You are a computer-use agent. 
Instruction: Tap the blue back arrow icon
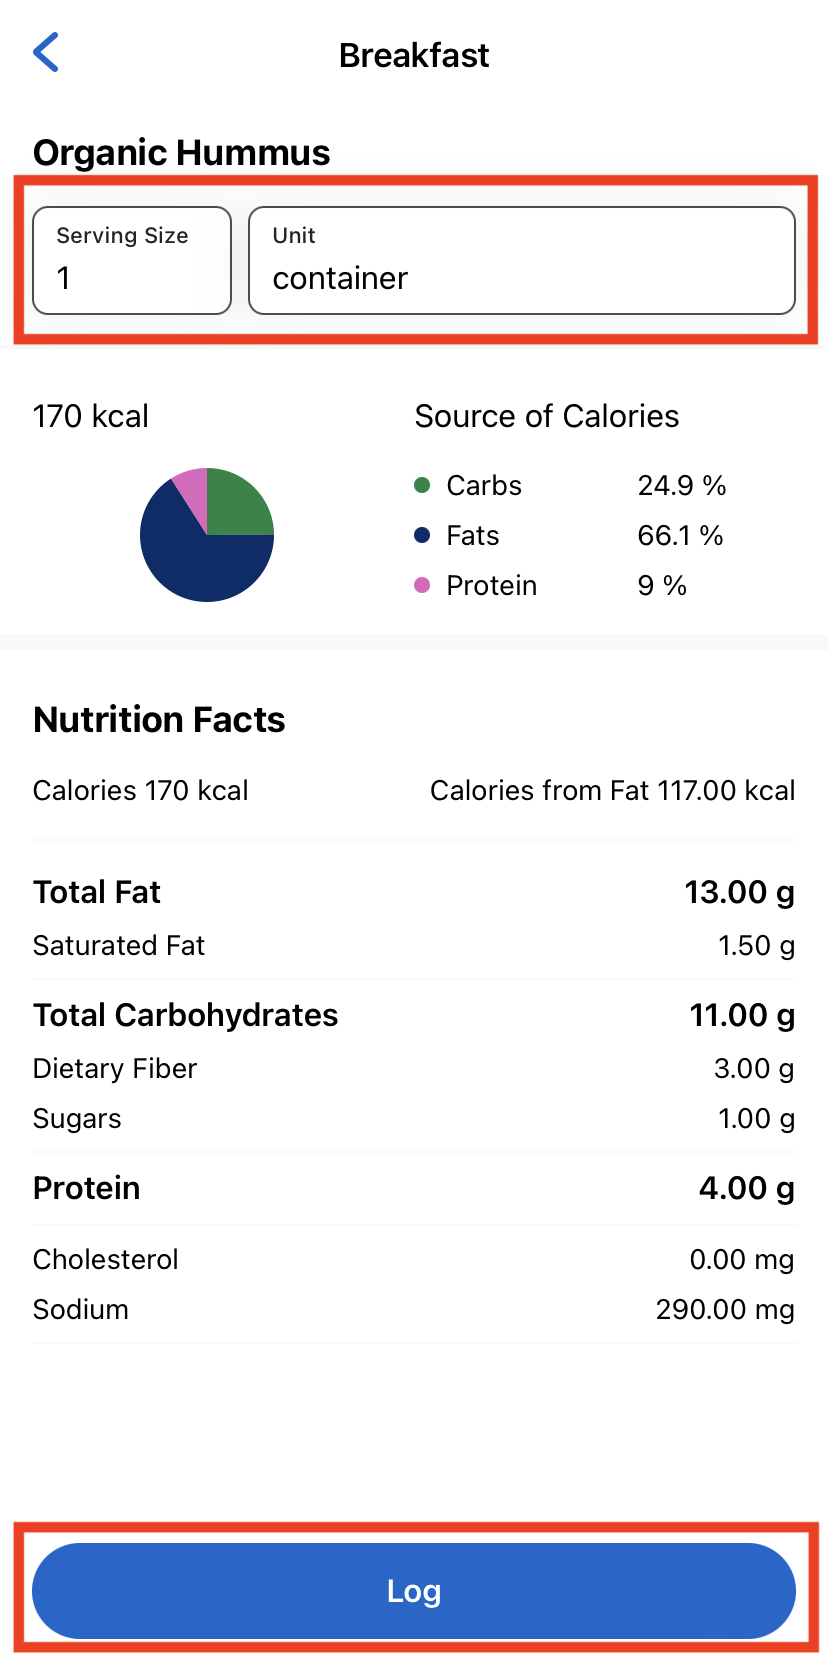[46, 53]
